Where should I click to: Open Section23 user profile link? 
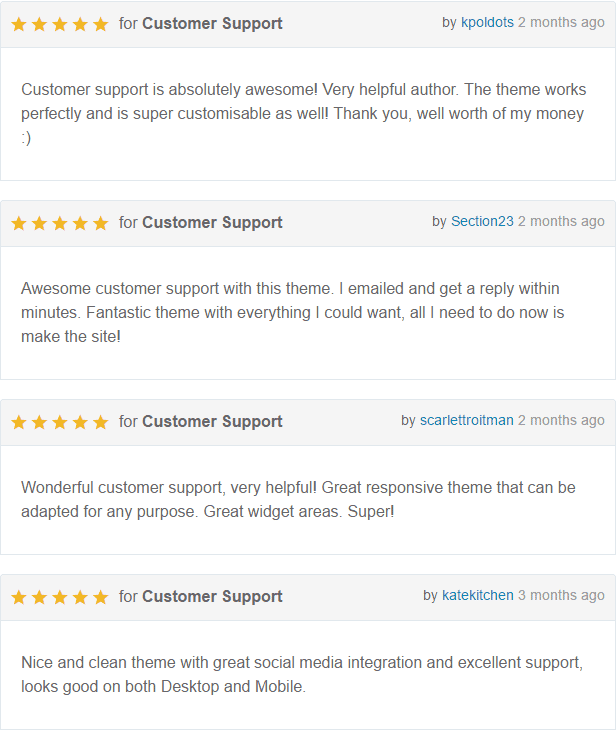(482, 221)
